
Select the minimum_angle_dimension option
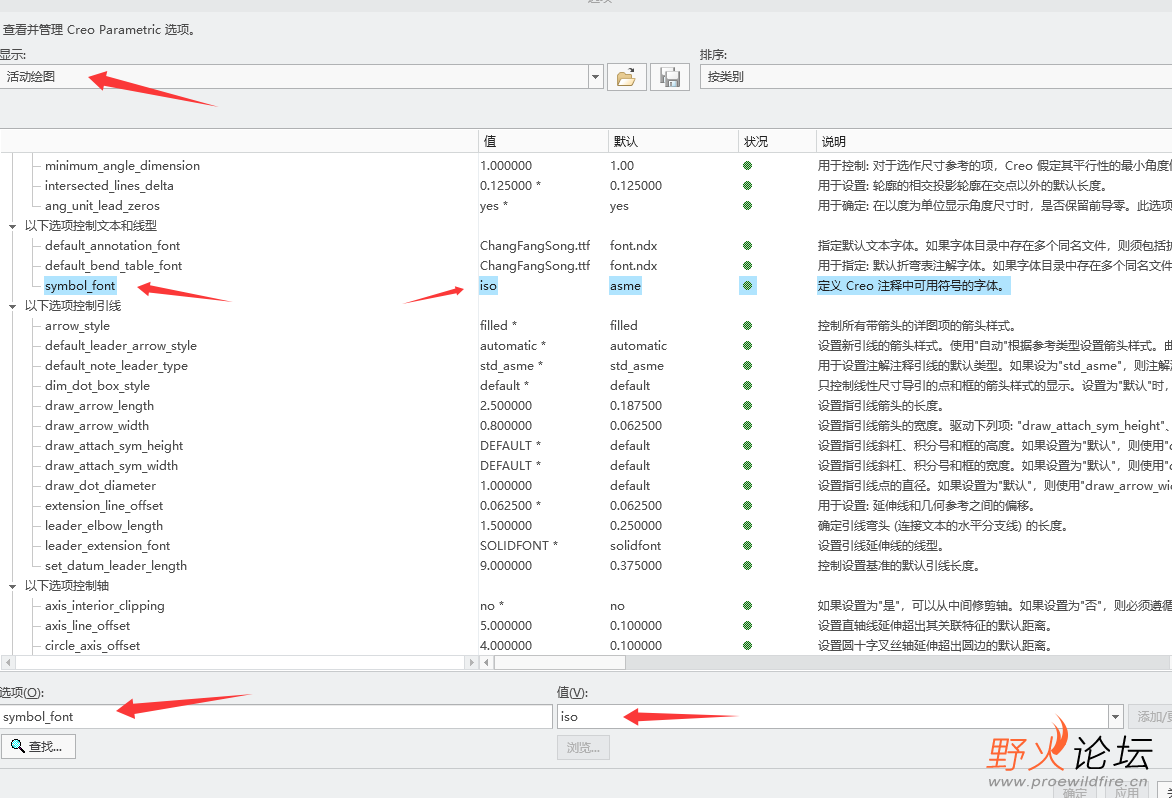pyautogui.click(x=122, y=166)
